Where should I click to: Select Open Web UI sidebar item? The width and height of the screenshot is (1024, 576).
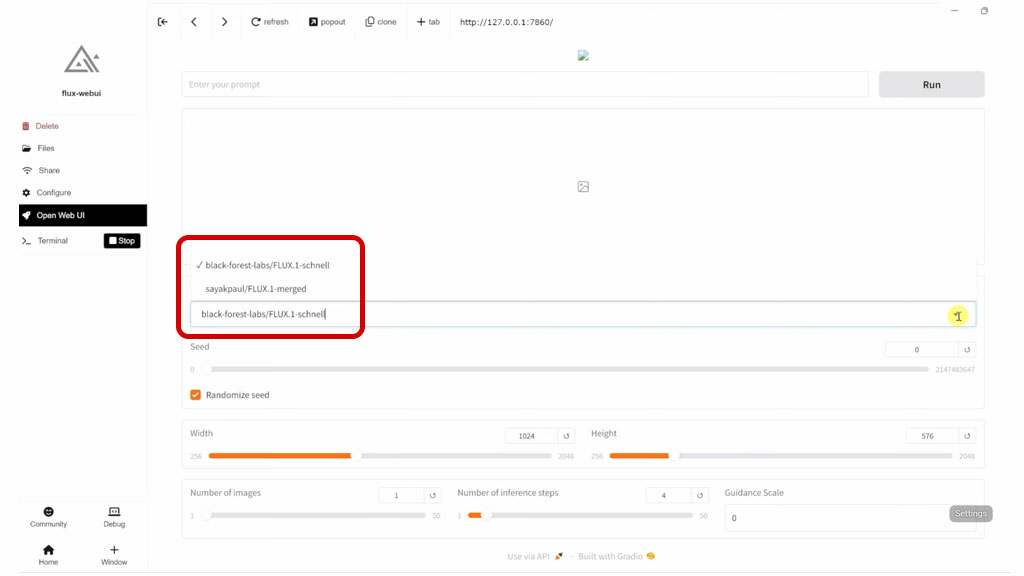[x=83, y=215]
